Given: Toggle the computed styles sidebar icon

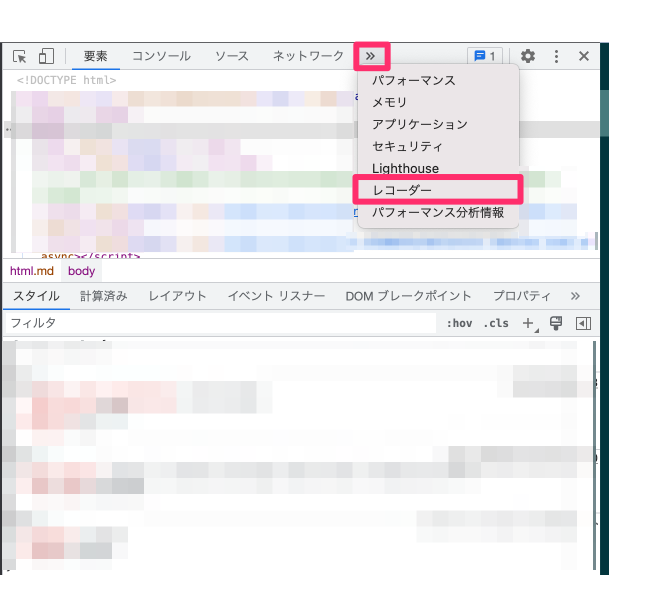Looking at the screenshot, I should pyautogui.click(x=583, y=323).
